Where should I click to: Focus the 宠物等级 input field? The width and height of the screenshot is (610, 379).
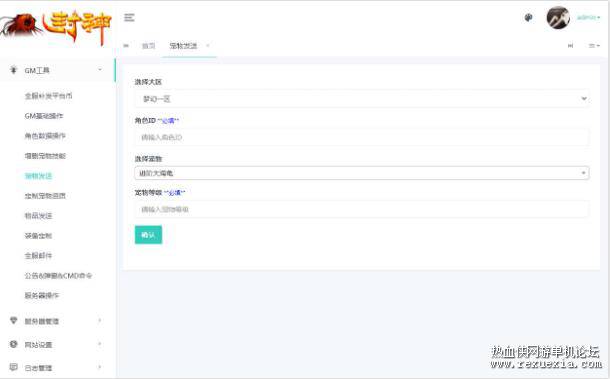[x=362, y=209]
